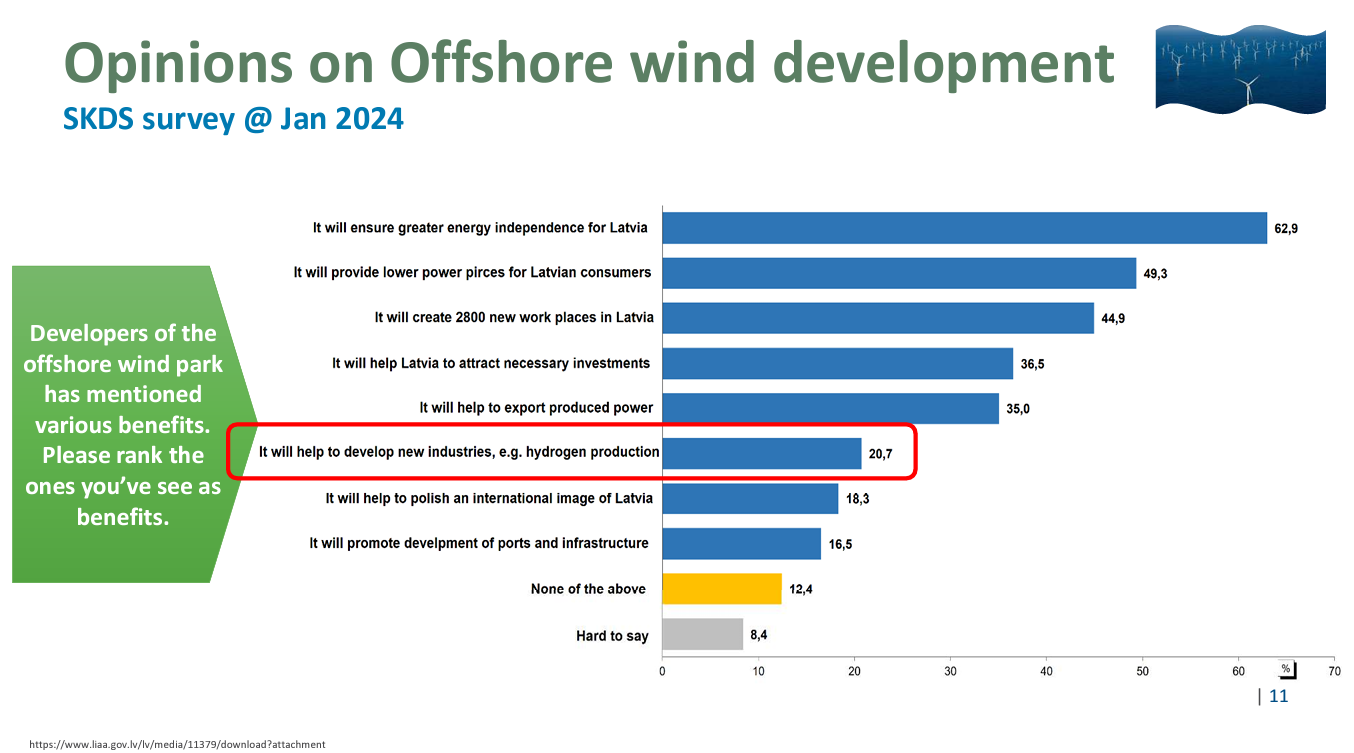Click the 20,7 value label
1354x753 pixels.
pyautogui.click(x=880, y=454)
